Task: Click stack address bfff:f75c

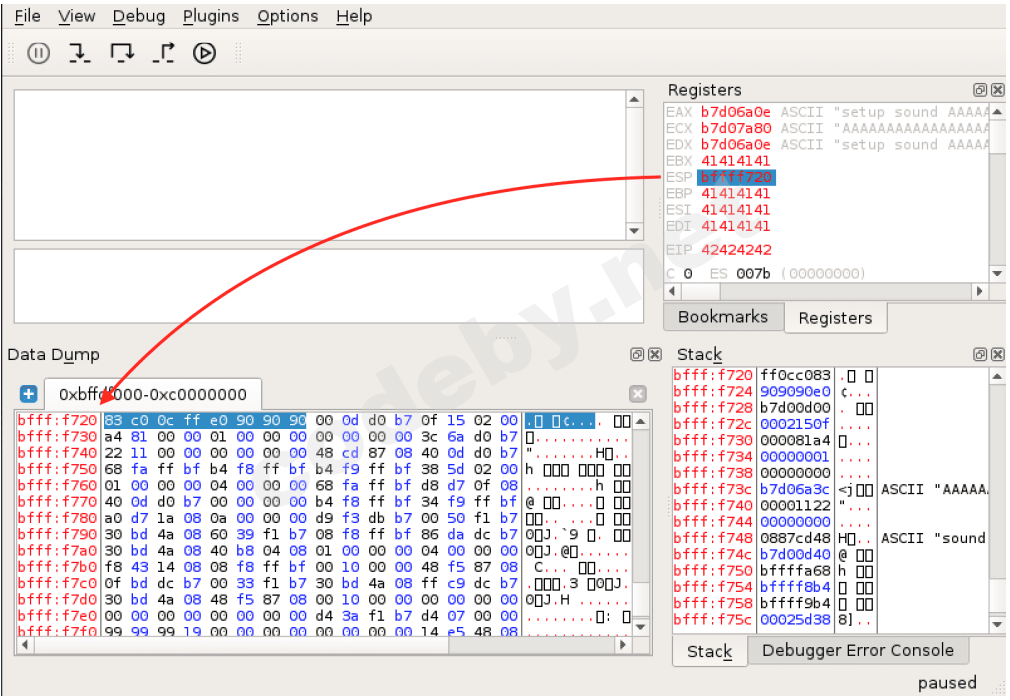Action: coord(713,620)
